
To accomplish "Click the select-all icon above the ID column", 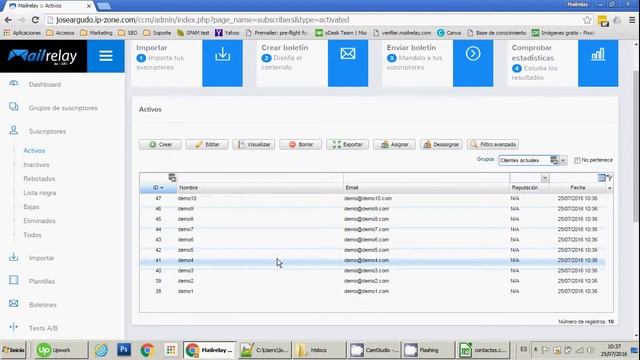I will (x=172, y=178).
